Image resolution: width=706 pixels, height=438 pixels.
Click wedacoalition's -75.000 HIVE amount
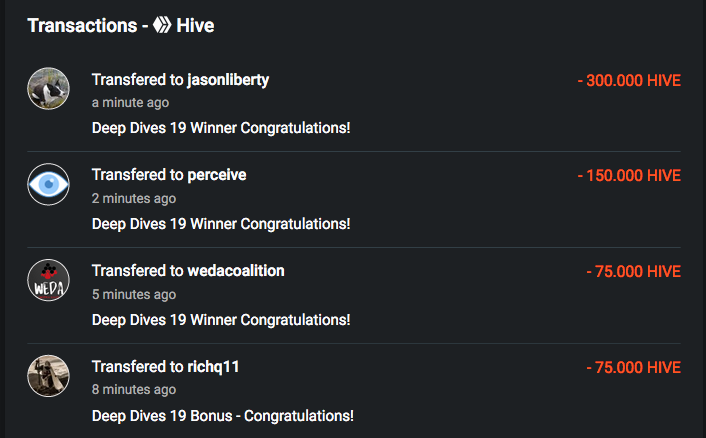tap(634, 271)
